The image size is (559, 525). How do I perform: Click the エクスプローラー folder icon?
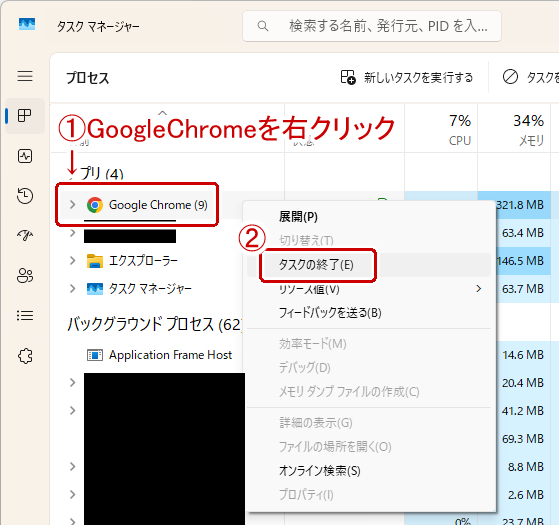tap(95, 261)
